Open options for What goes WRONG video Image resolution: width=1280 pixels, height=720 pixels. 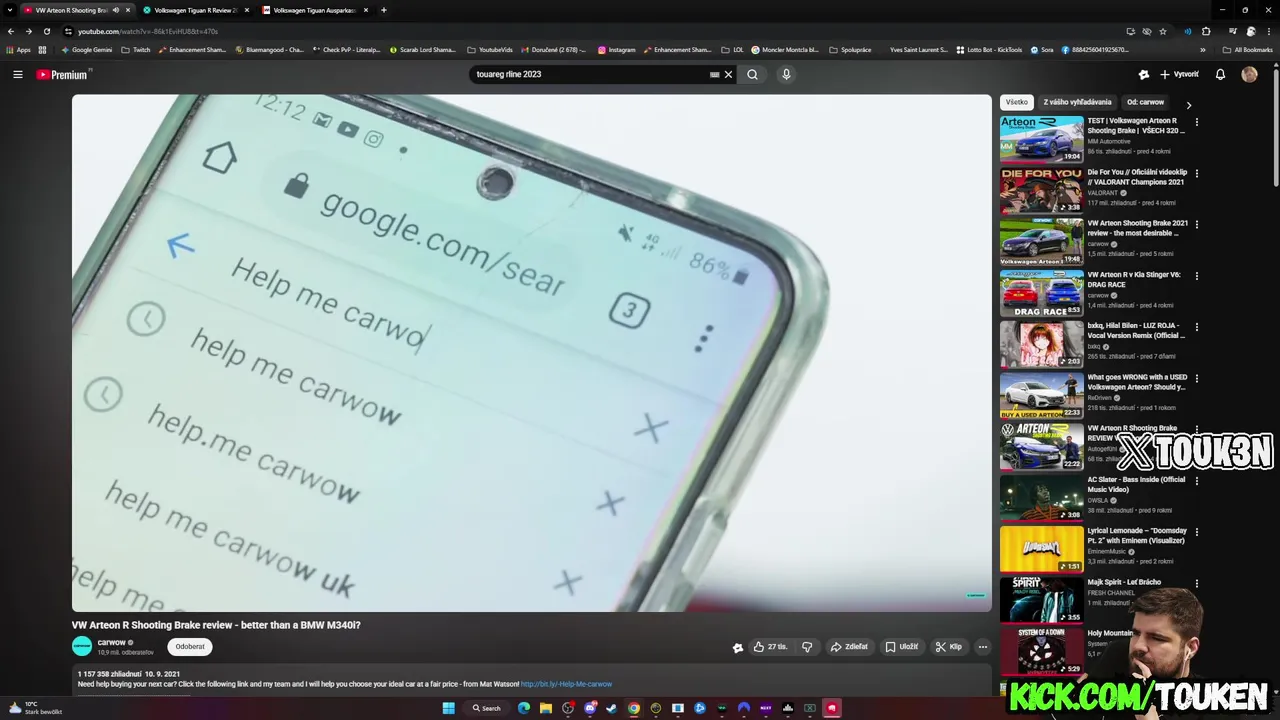[1196, 378]
